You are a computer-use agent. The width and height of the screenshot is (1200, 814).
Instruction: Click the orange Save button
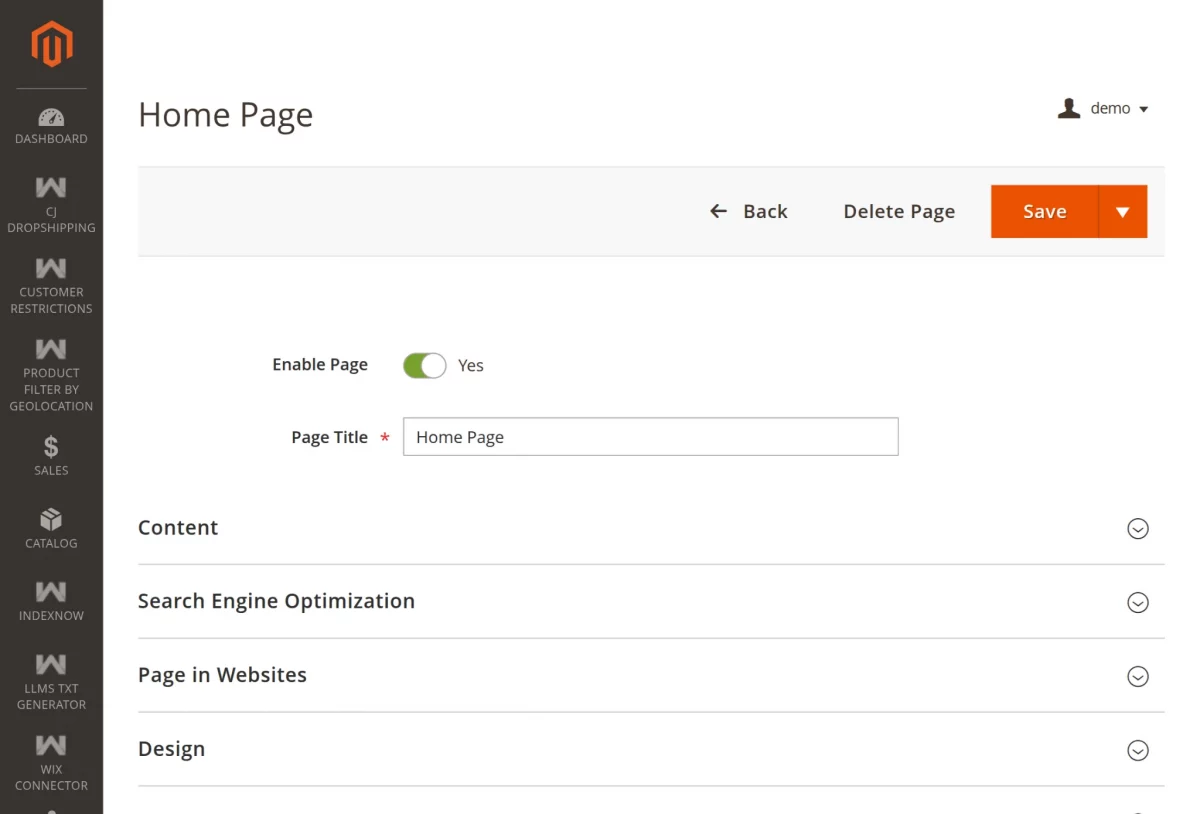coord(1044,212)
